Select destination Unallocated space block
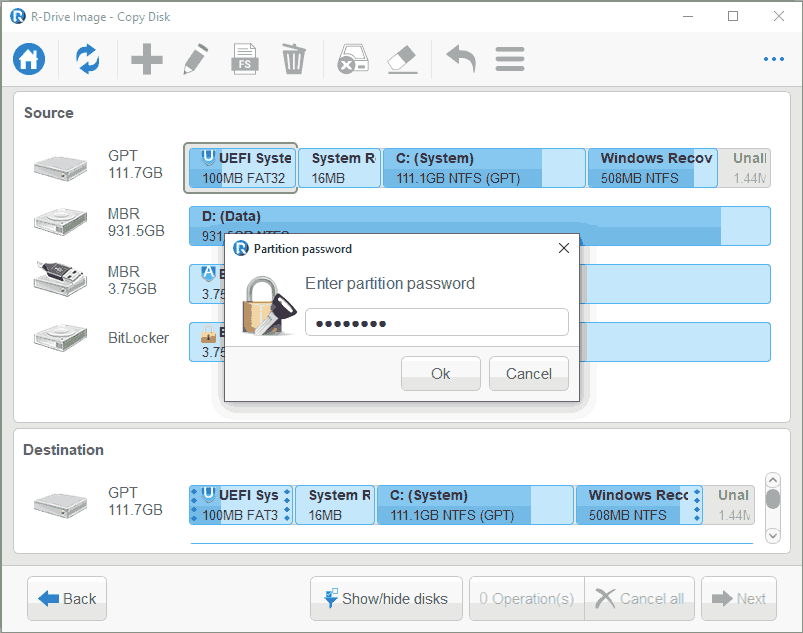 click(728, 505)
